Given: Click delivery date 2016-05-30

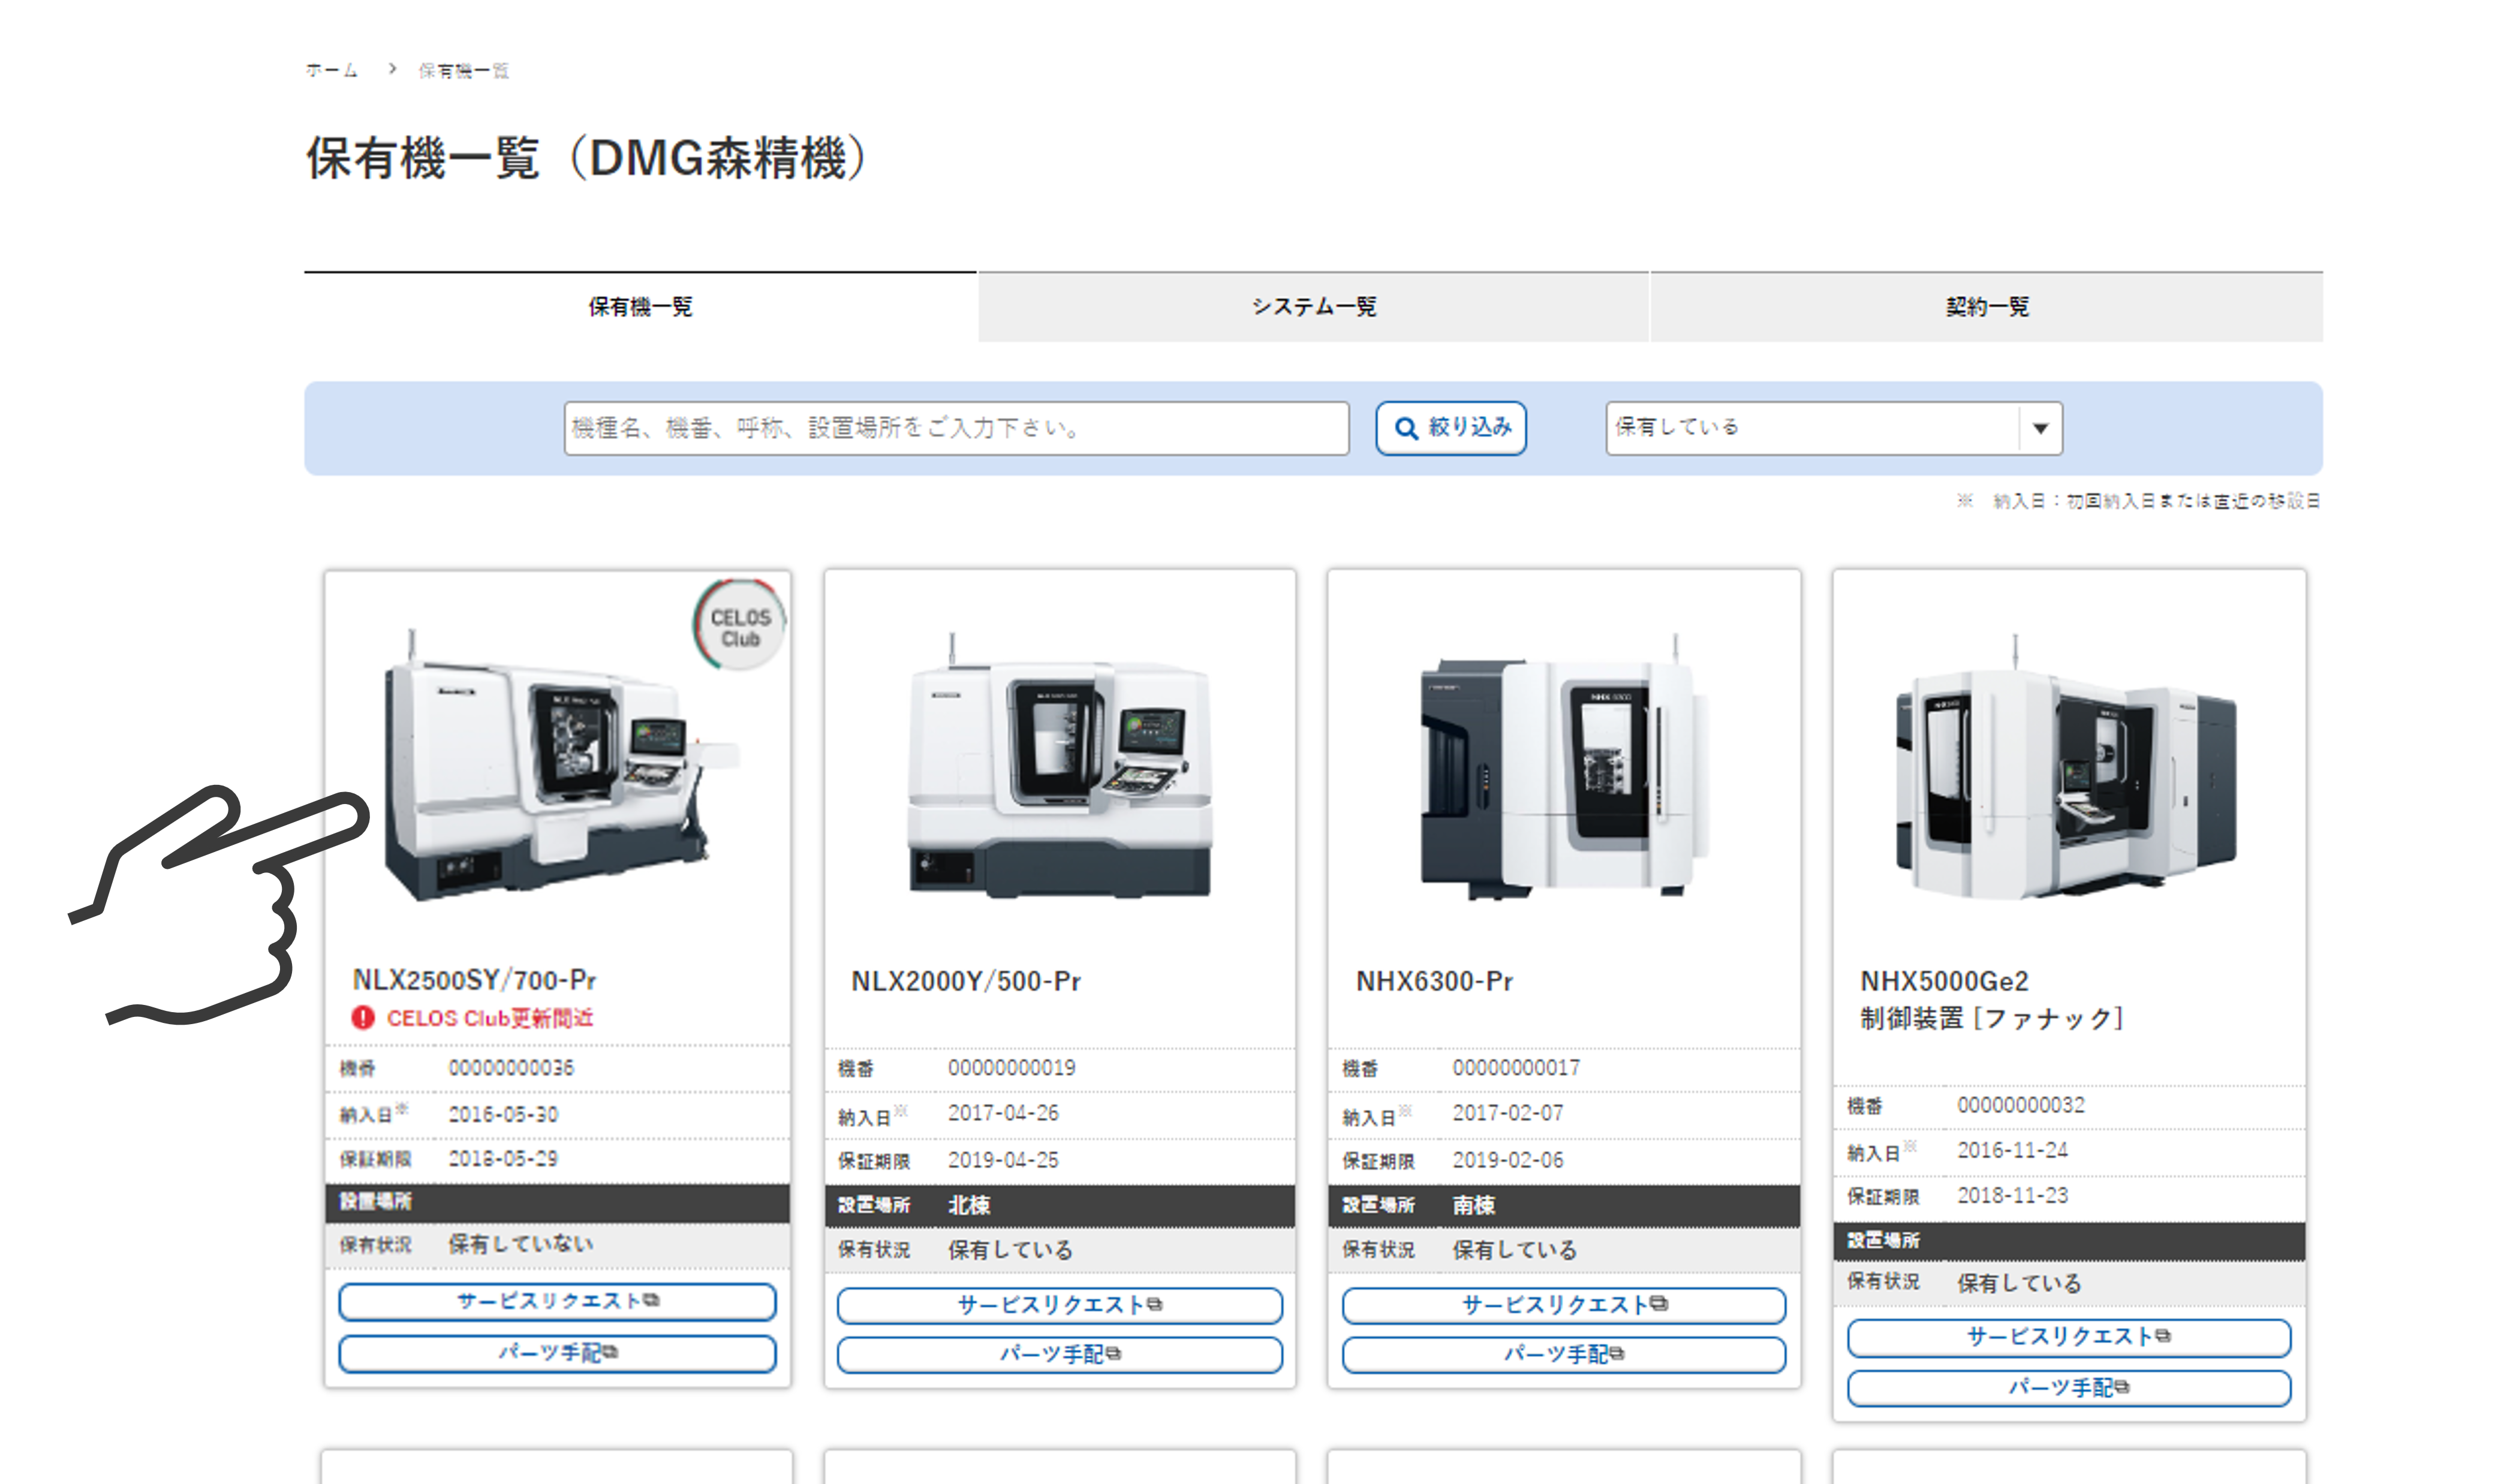Looking at the screenshot, I should [x=503, y=1115].
